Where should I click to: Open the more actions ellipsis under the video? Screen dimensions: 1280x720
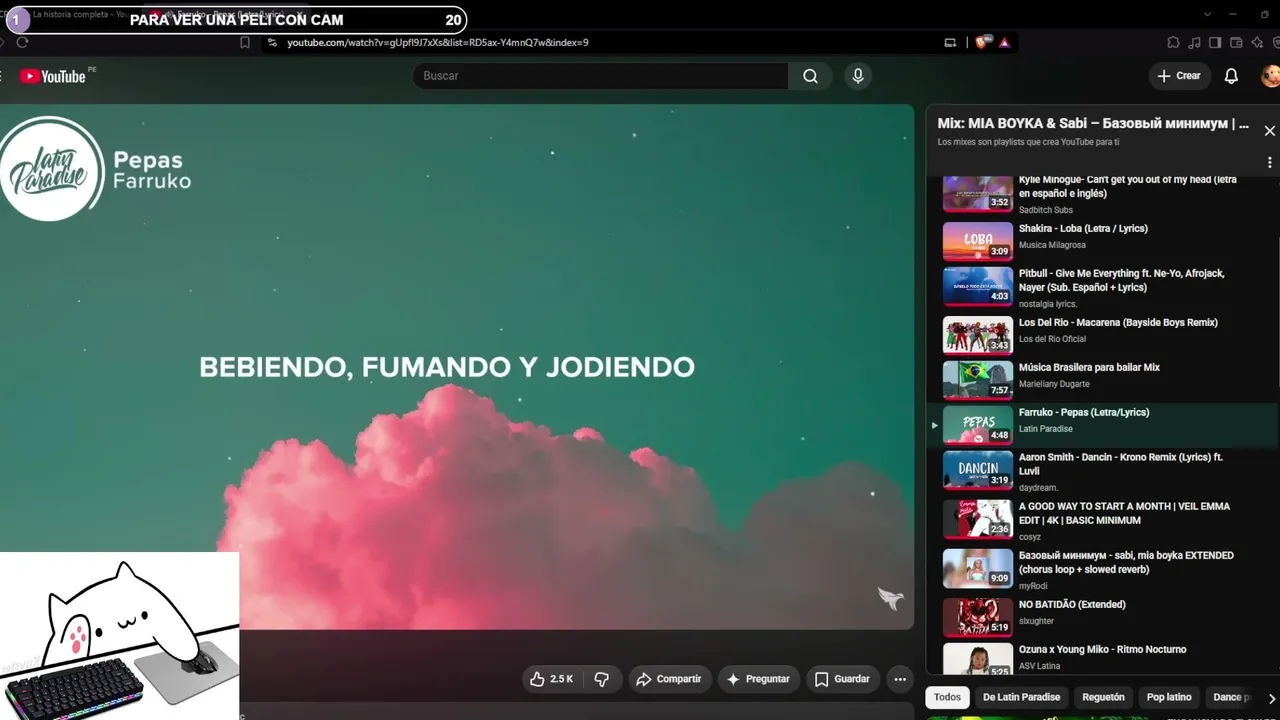900,679
